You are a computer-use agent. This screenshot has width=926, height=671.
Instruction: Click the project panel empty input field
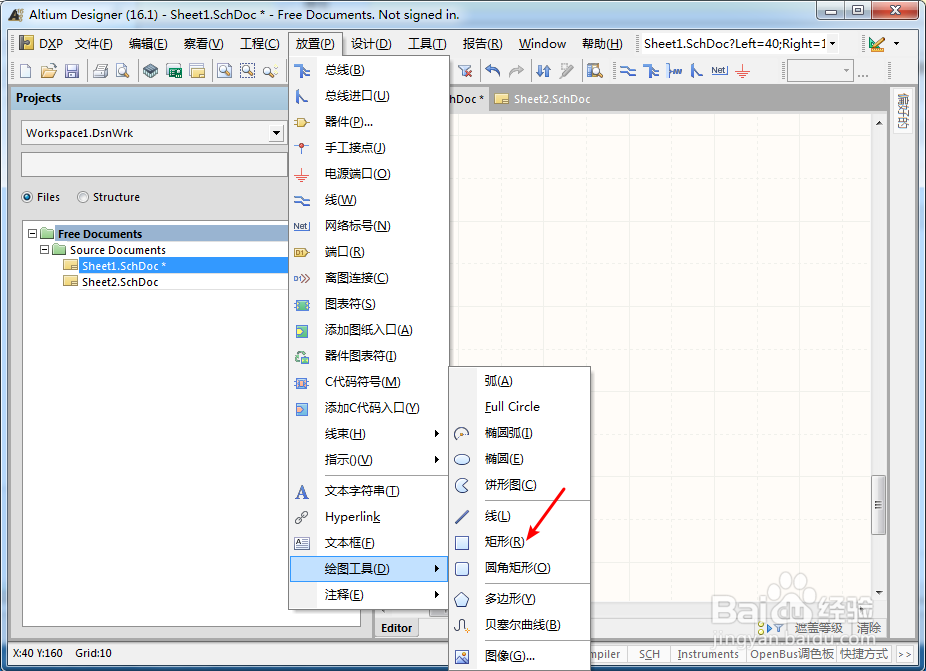[x=154, y=165]
